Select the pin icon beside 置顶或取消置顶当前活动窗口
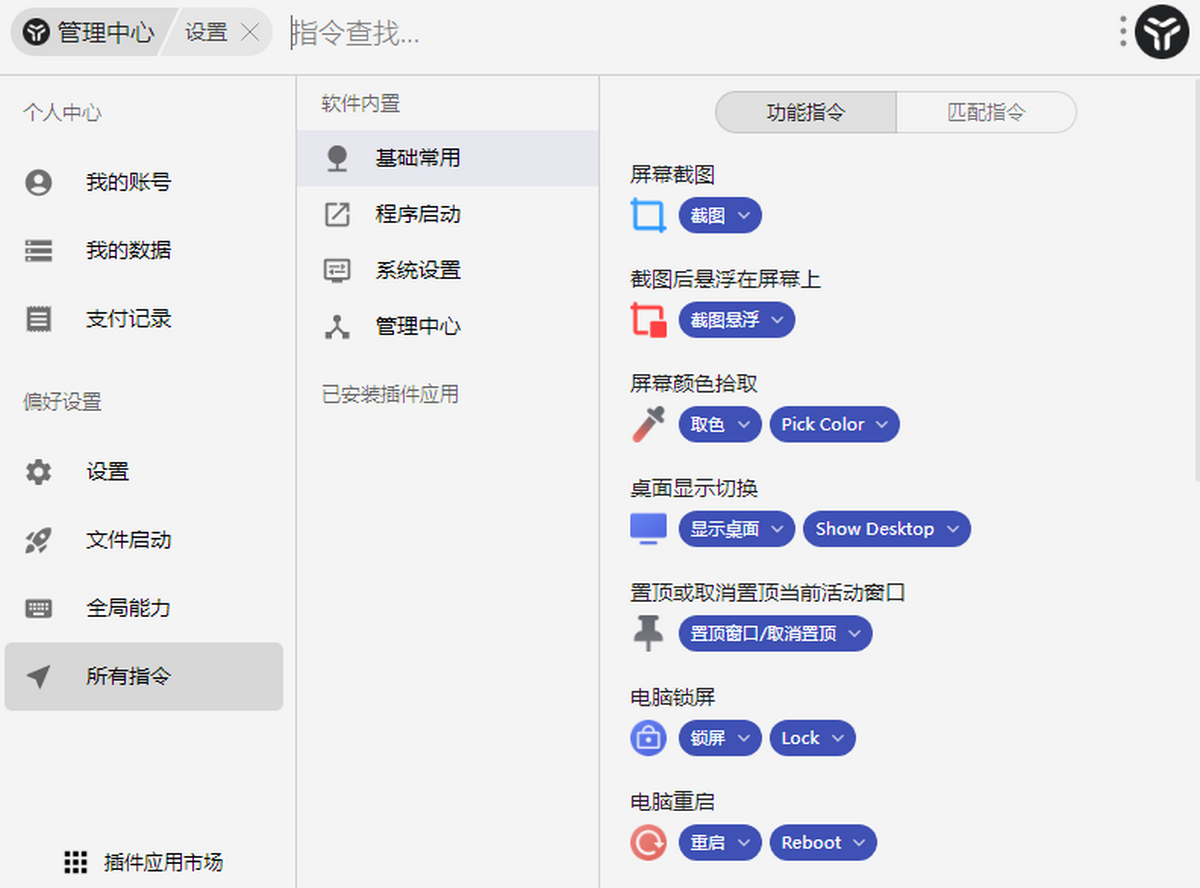The image size is (1200, 888). tap(648, 633)
